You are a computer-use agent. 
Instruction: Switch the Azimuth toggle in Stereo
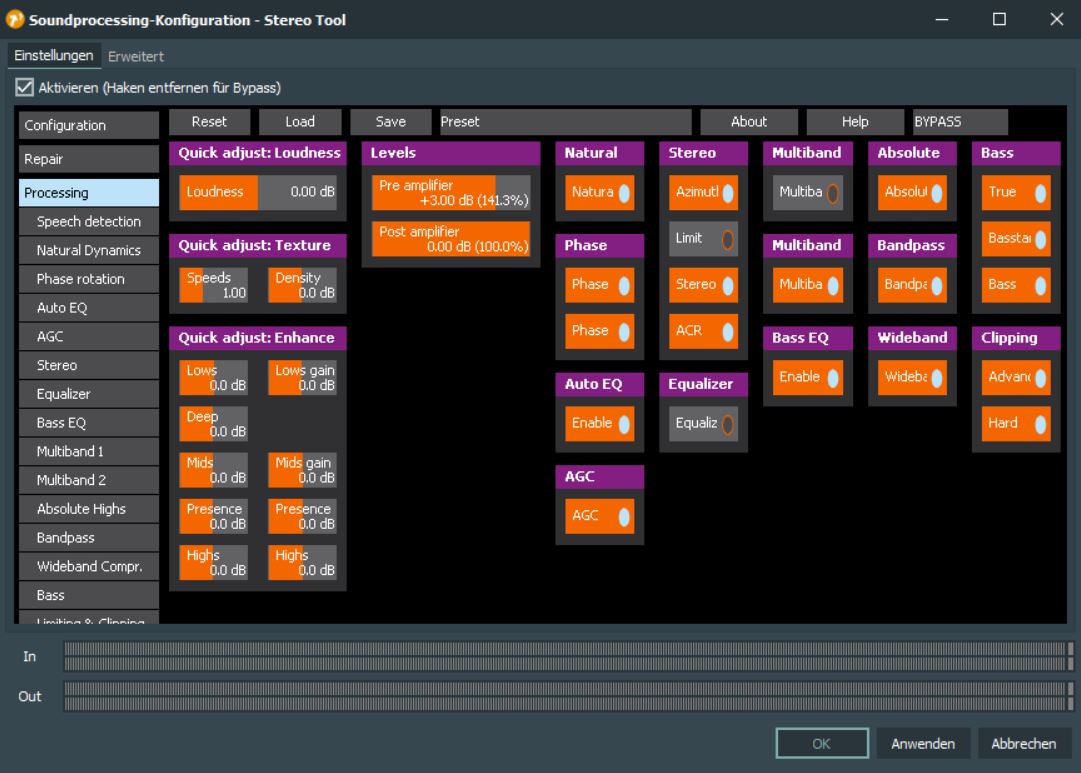(x=704, y=192)
